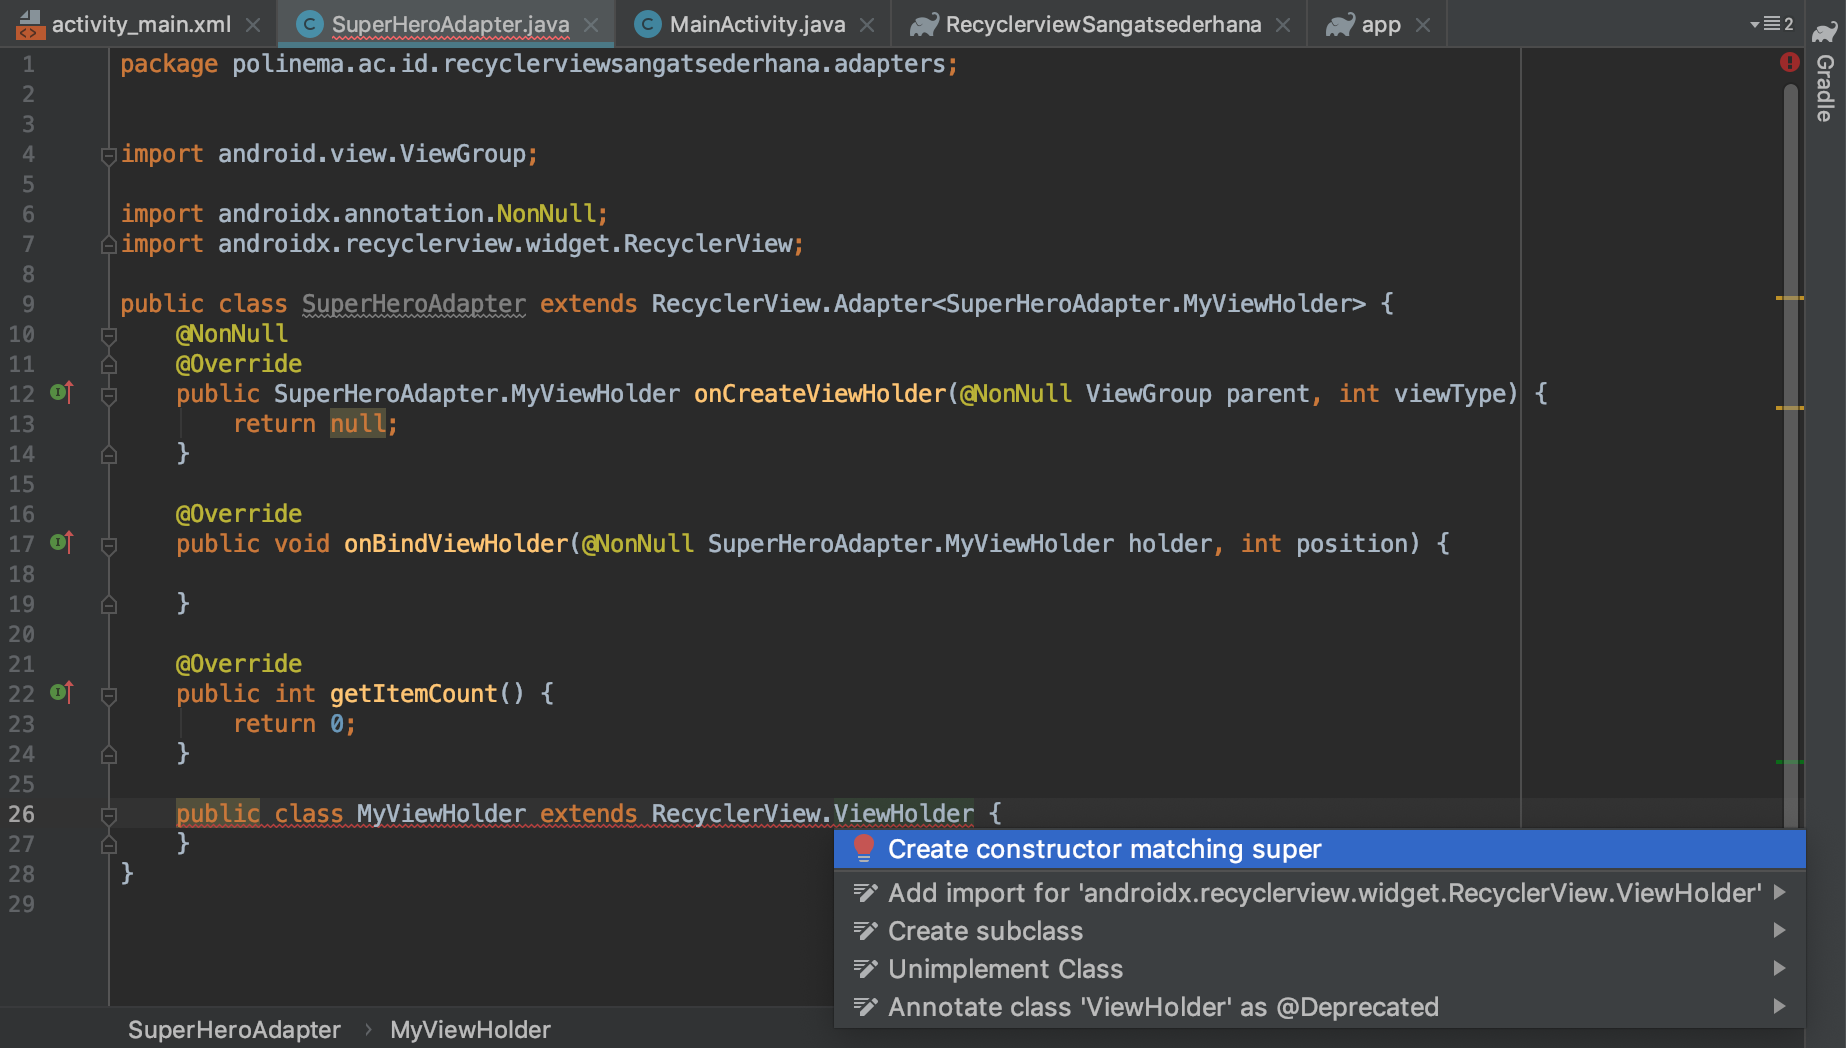Collapse getItemCount method fold on line 22

(108, 695)
